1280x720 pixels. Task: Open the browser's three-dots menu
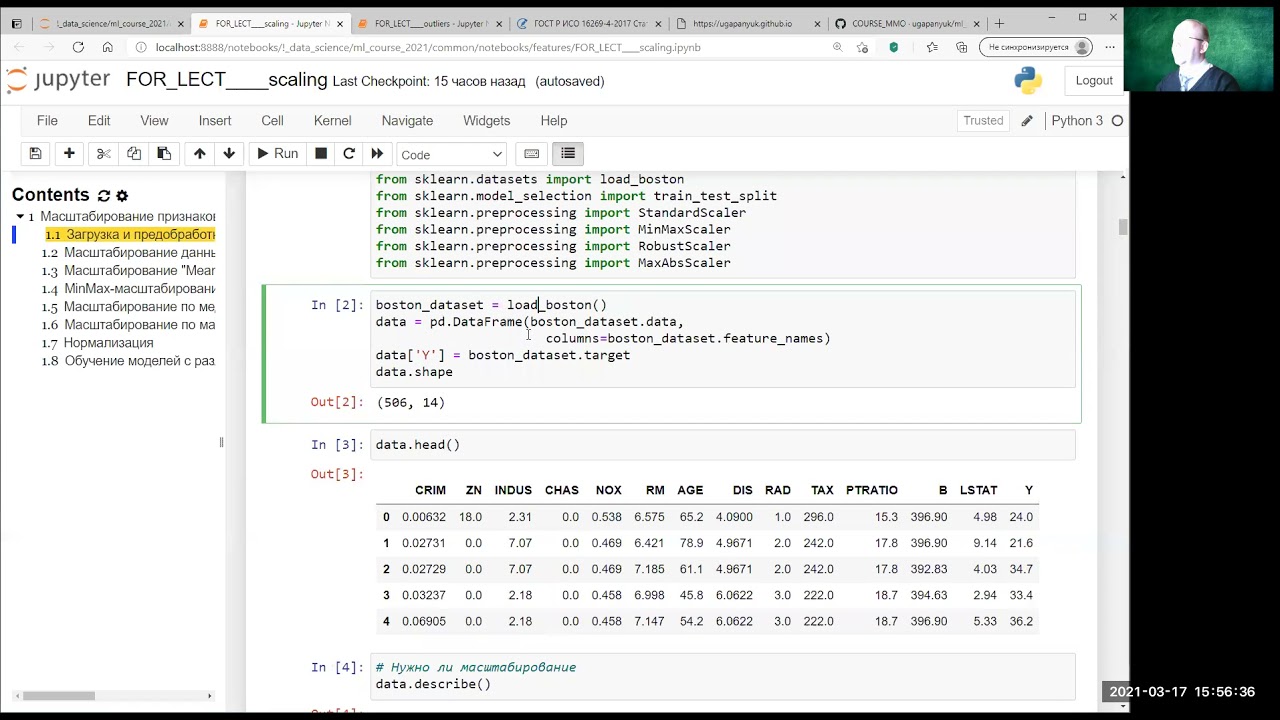tap(1110, 47)
